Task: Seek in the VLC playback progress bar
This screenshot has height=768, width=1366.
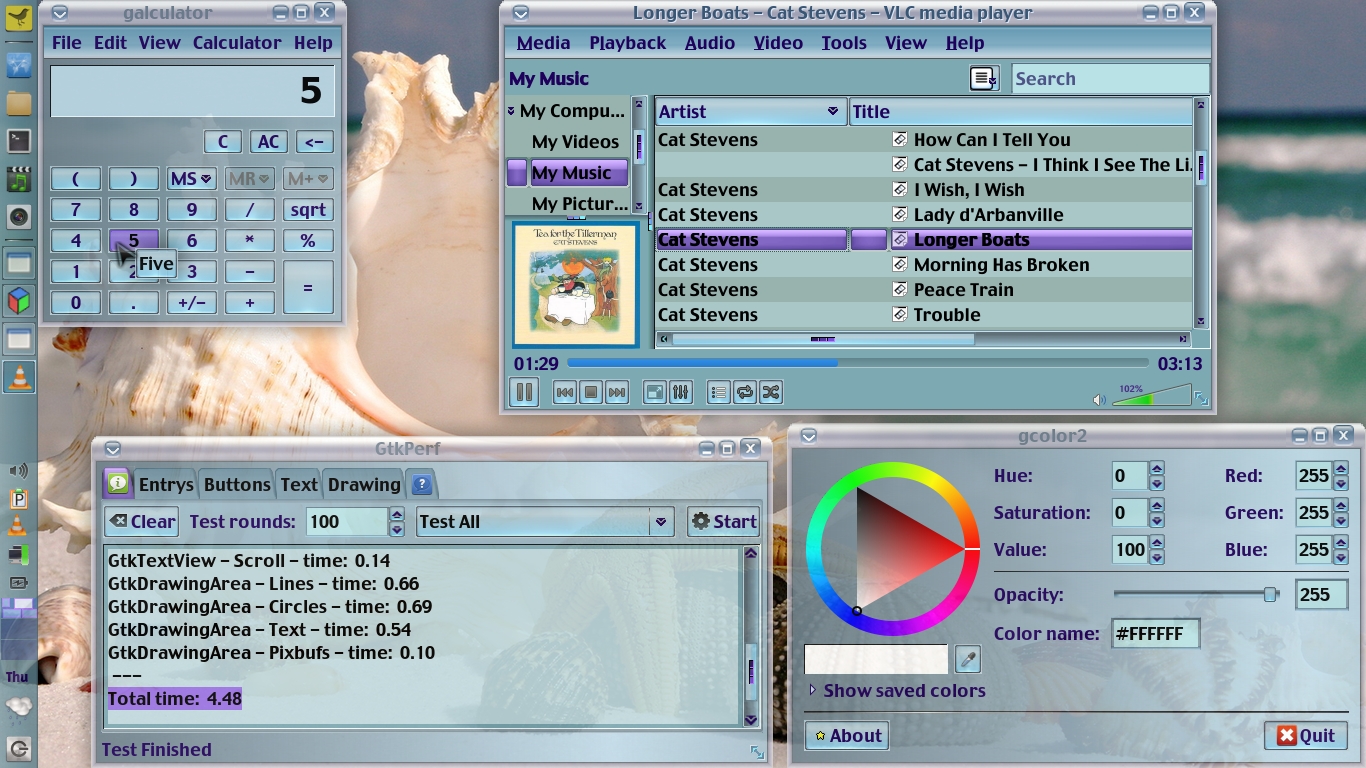Action: (x=858, y=363)
